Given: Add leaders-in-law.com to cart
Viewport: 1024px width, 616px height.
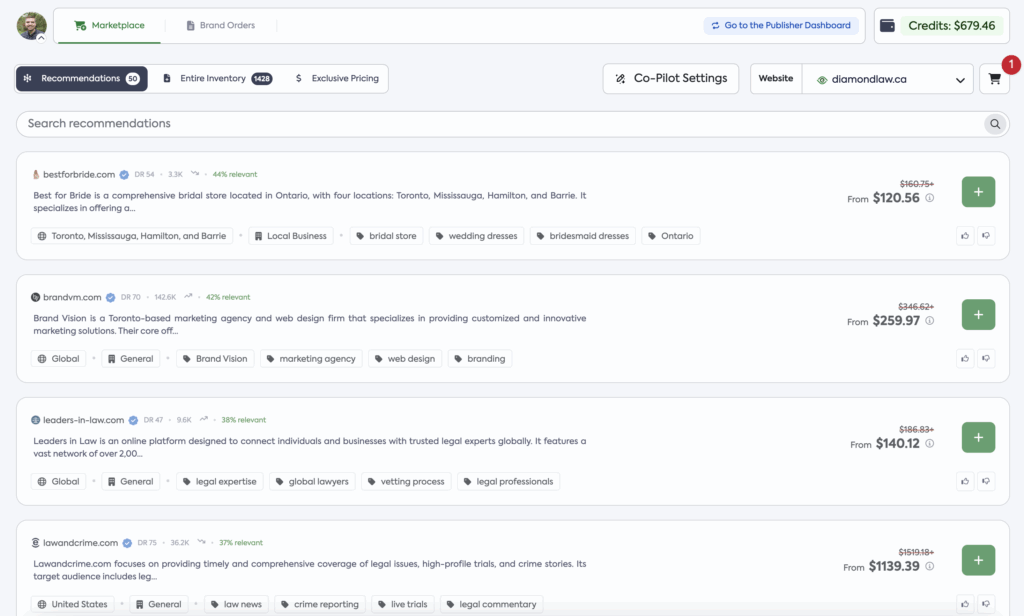Looking at the screenshot, I should (978, 438).
